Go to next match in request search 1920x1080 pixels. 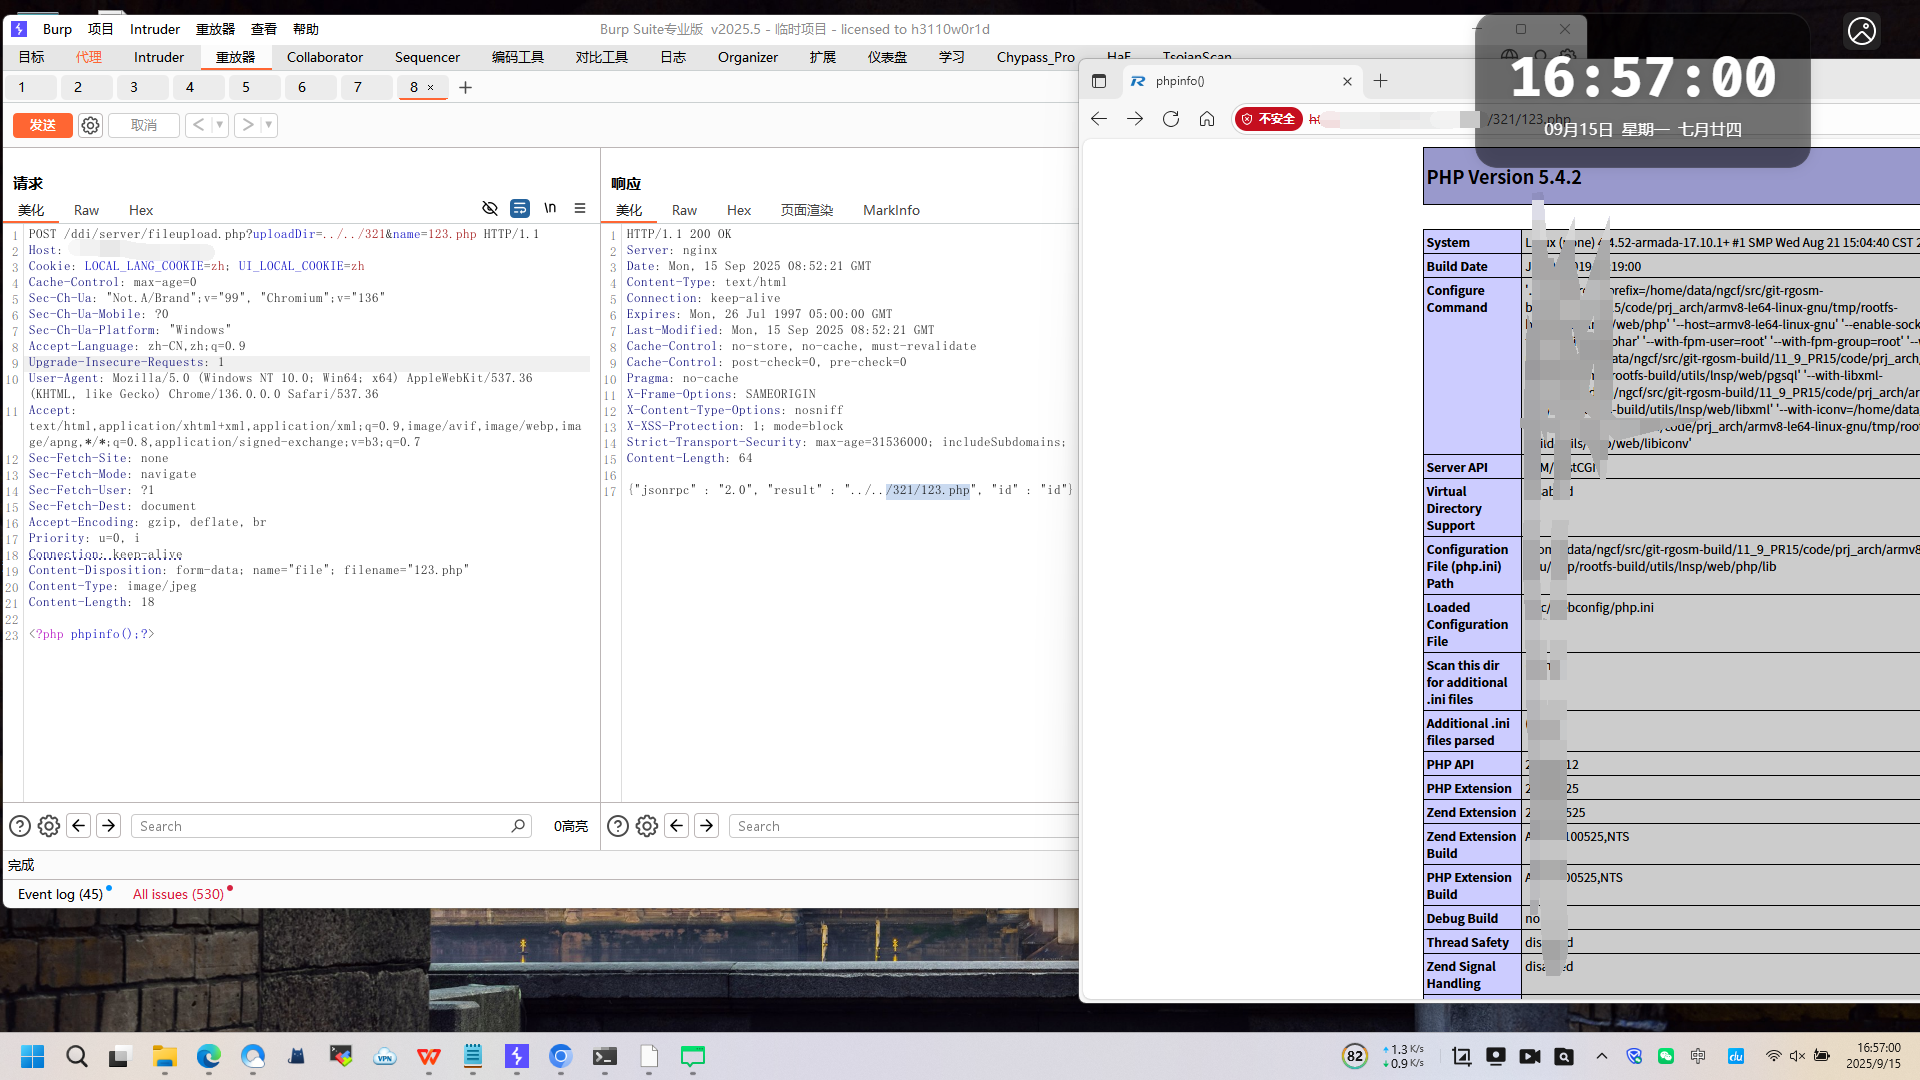point(109,826)
